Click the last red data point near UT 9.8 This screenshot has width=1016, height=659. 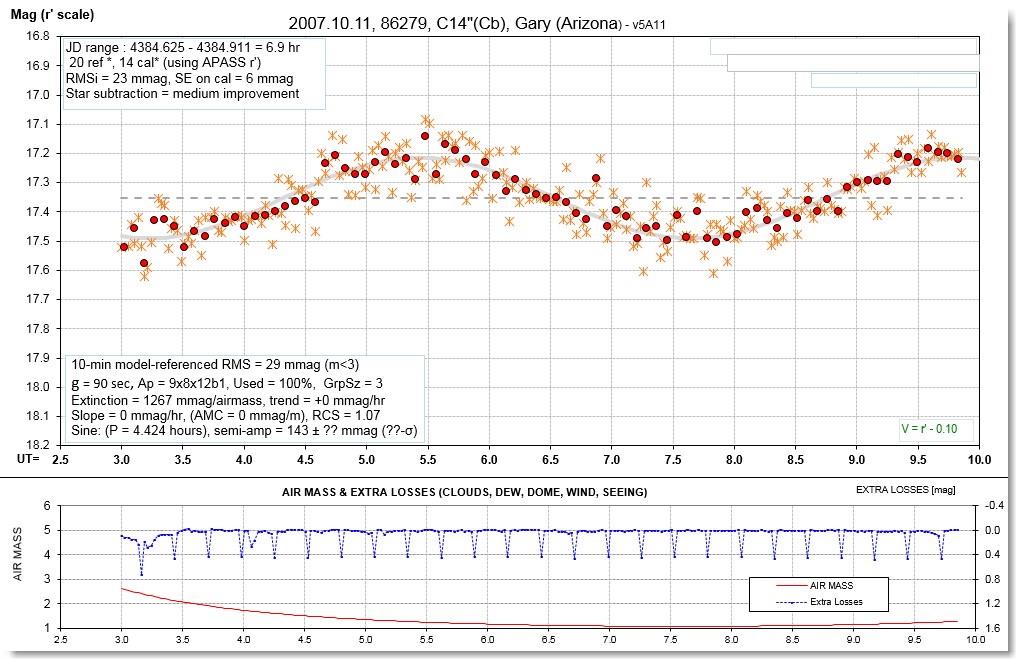958,159
